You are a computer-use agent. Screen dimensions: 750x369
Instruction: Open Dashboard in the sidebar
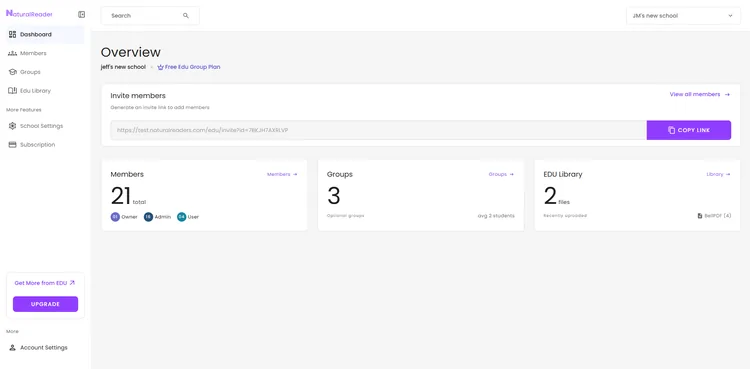click(x=45, y=34)
